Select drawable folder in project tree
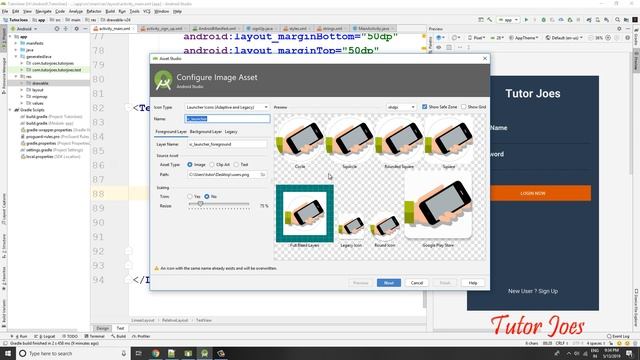 point(40,83)
